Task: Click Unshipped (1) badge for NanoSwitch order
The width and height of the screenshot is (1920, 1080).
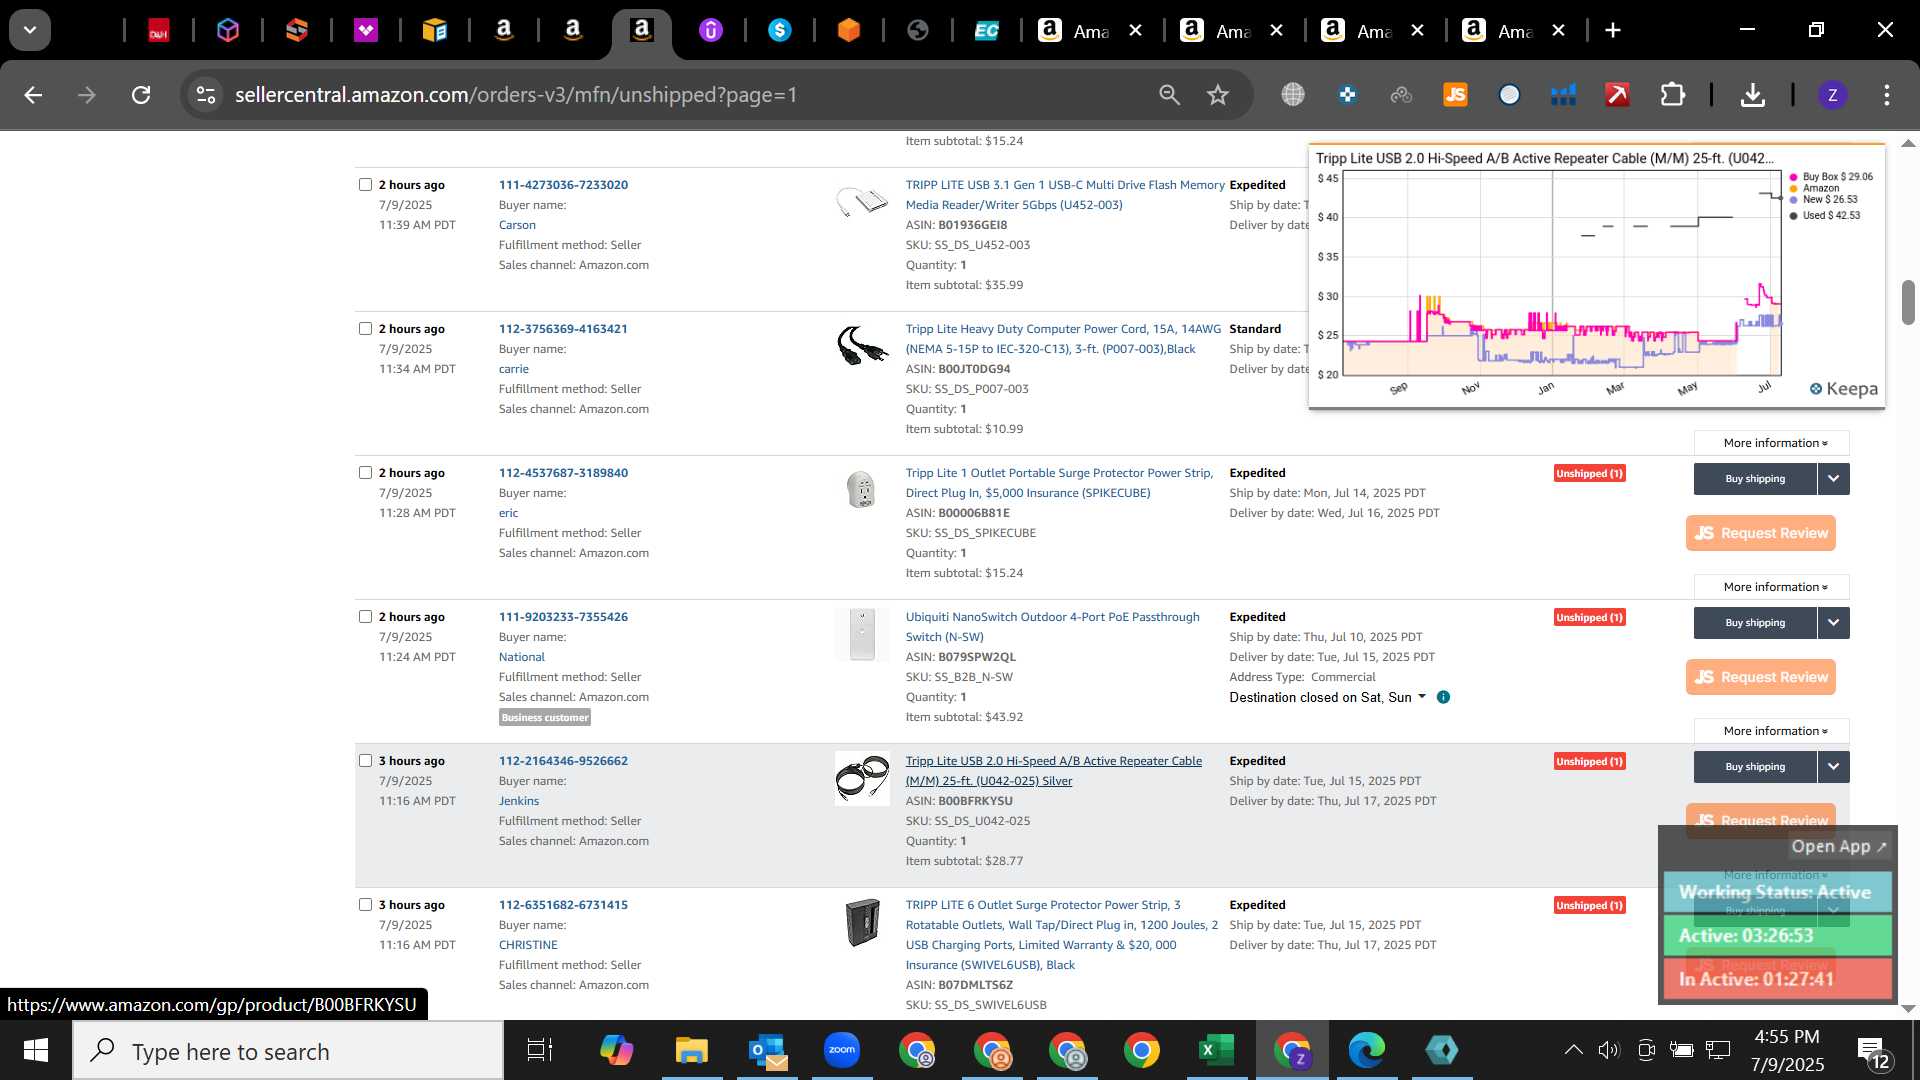Action: [x=1589, y=617]
